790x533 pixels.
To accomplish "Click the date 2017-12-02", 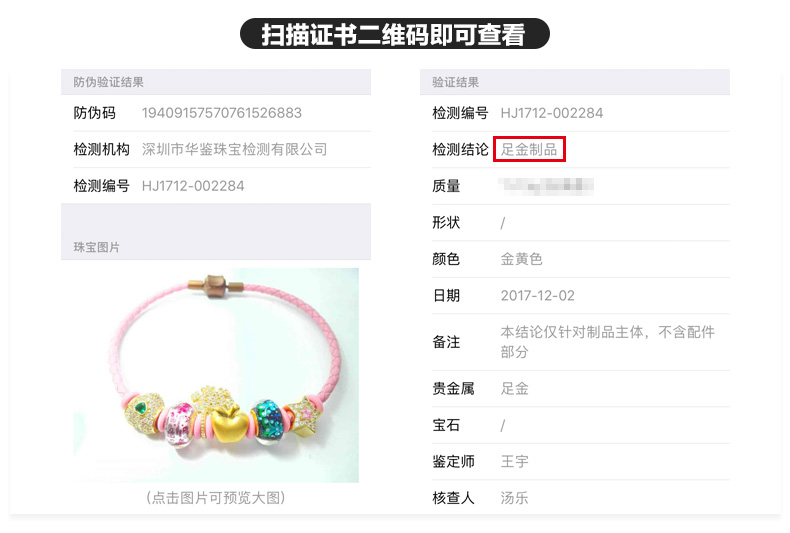I will (x=538, y=295).
